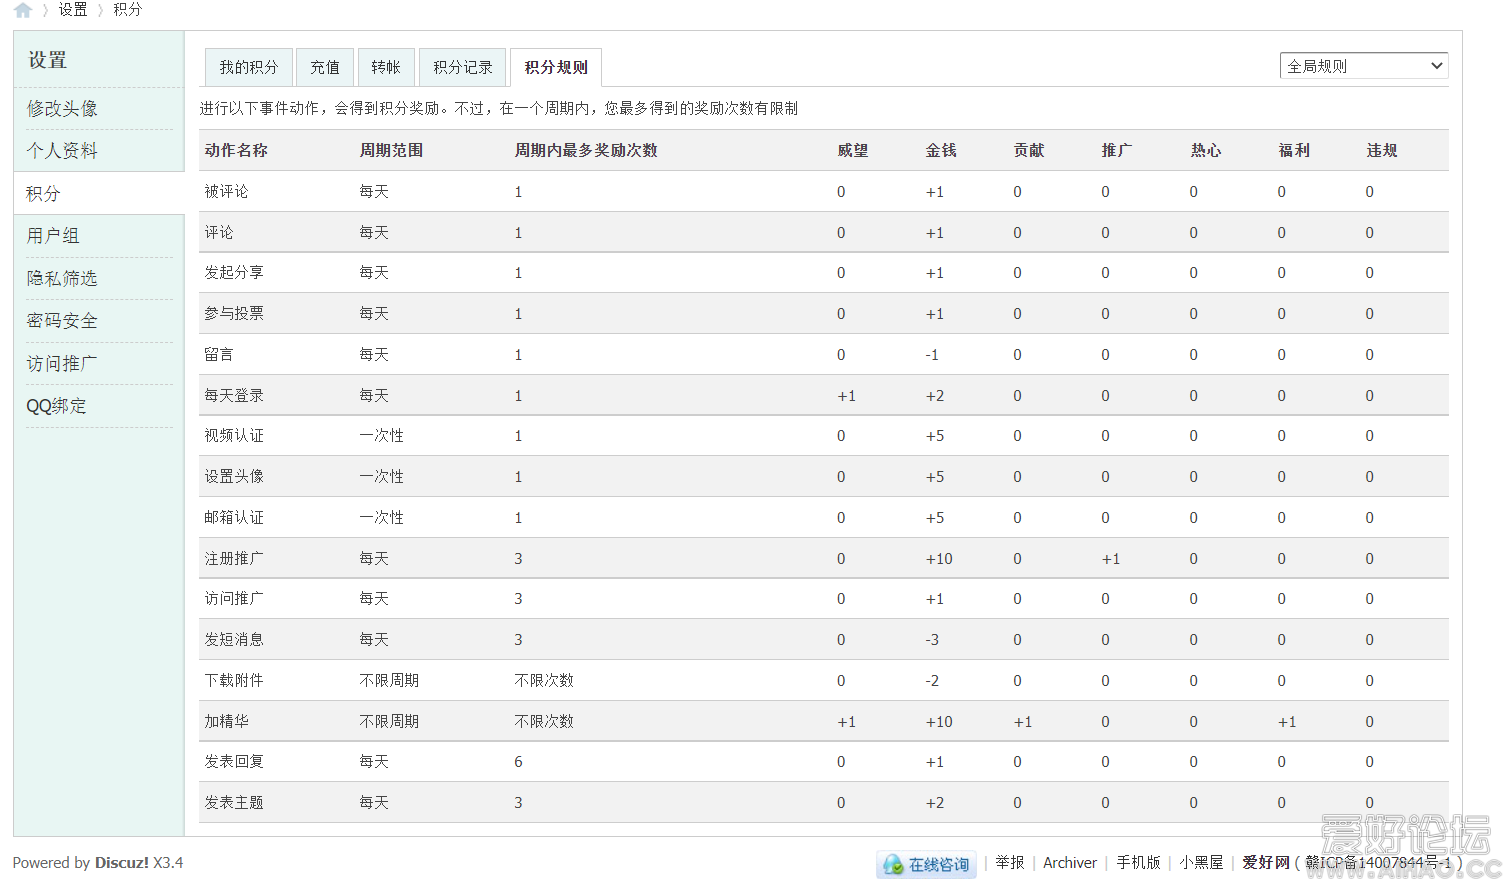Select the 积分规则 tab
The height and width of the screenshot is (882, 1503).
555,67
